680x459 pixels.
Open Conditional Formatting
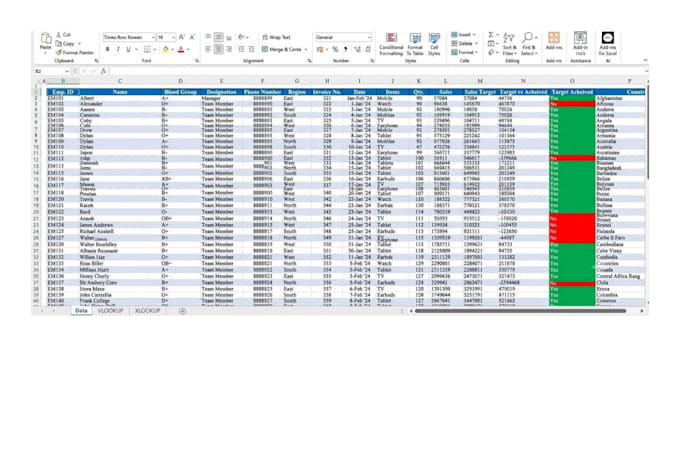(x=391, y=44)
